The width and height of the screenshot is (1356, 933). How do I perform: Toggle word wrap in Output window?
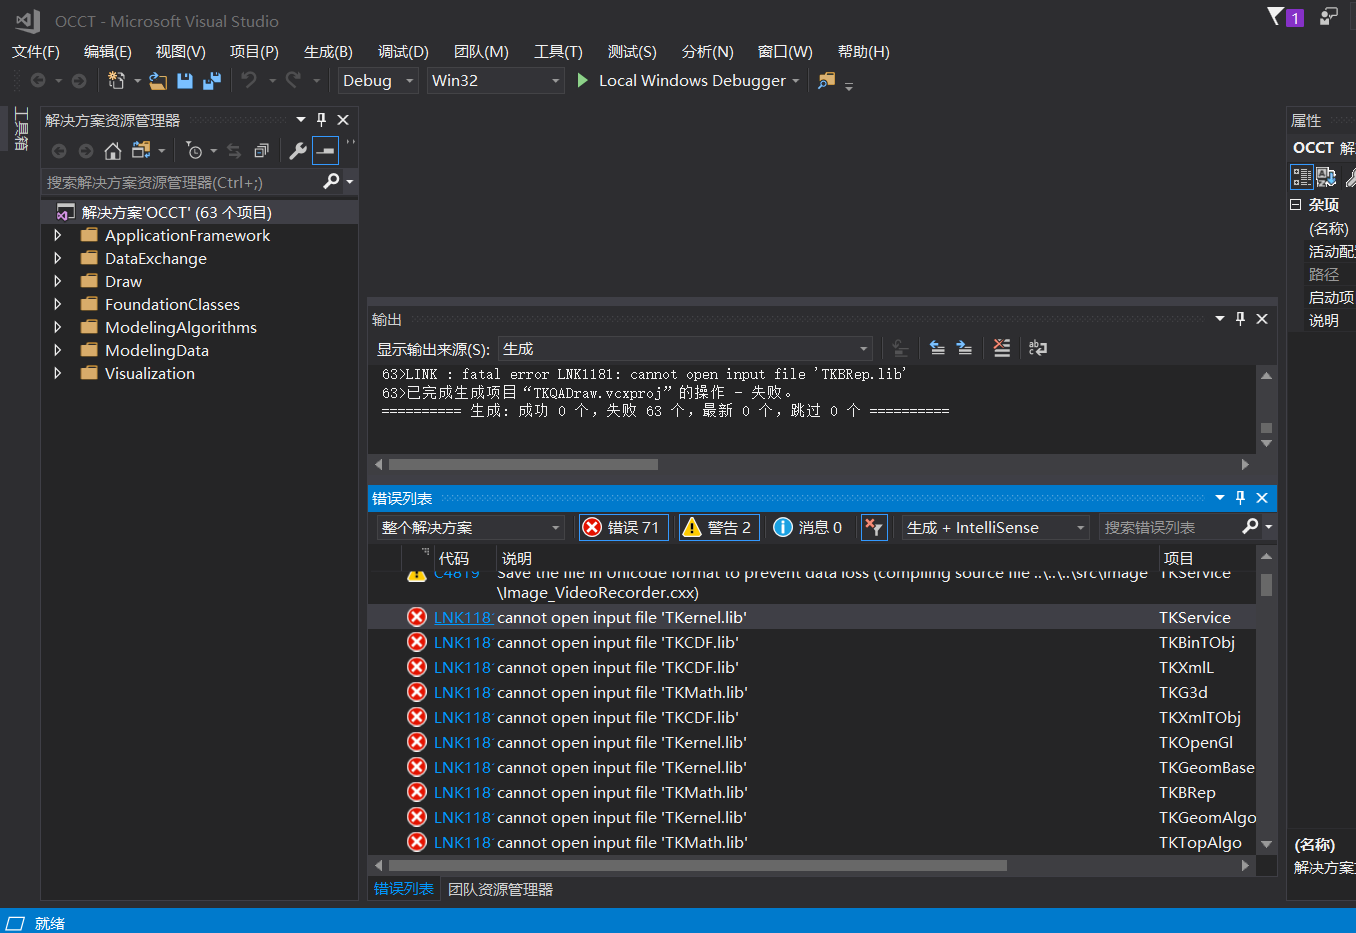click(1038, 348)
